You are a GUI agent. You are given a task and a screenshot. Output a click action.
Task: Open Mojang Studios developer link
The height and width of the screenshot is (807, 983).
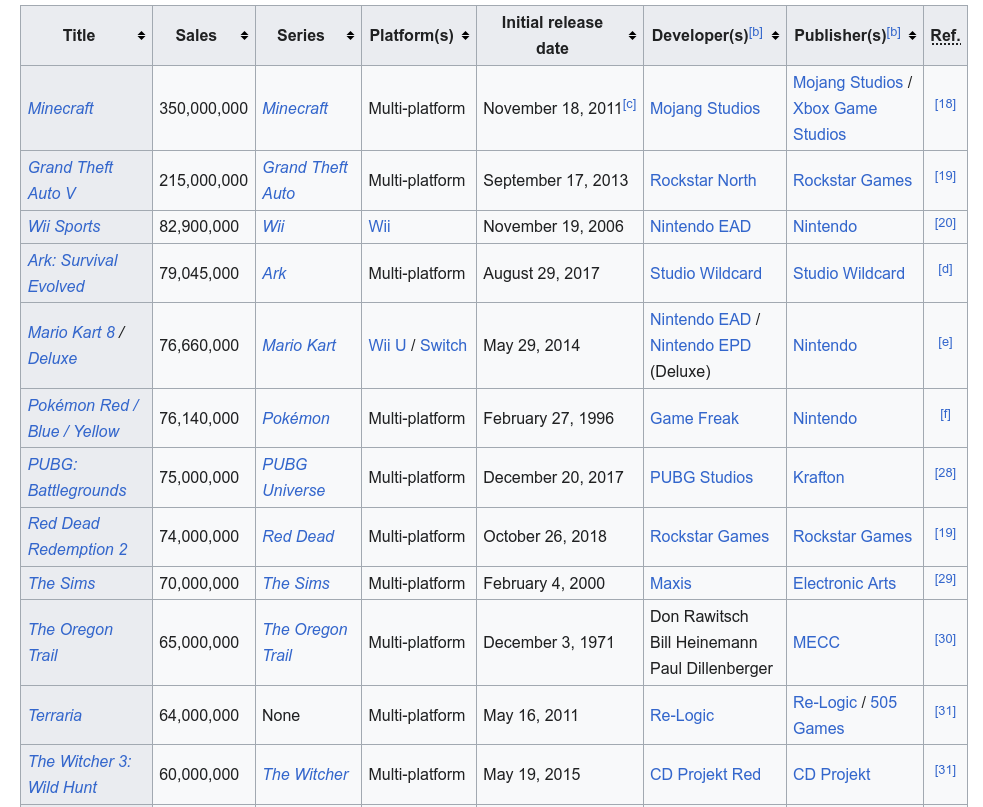tap(705, 108)
